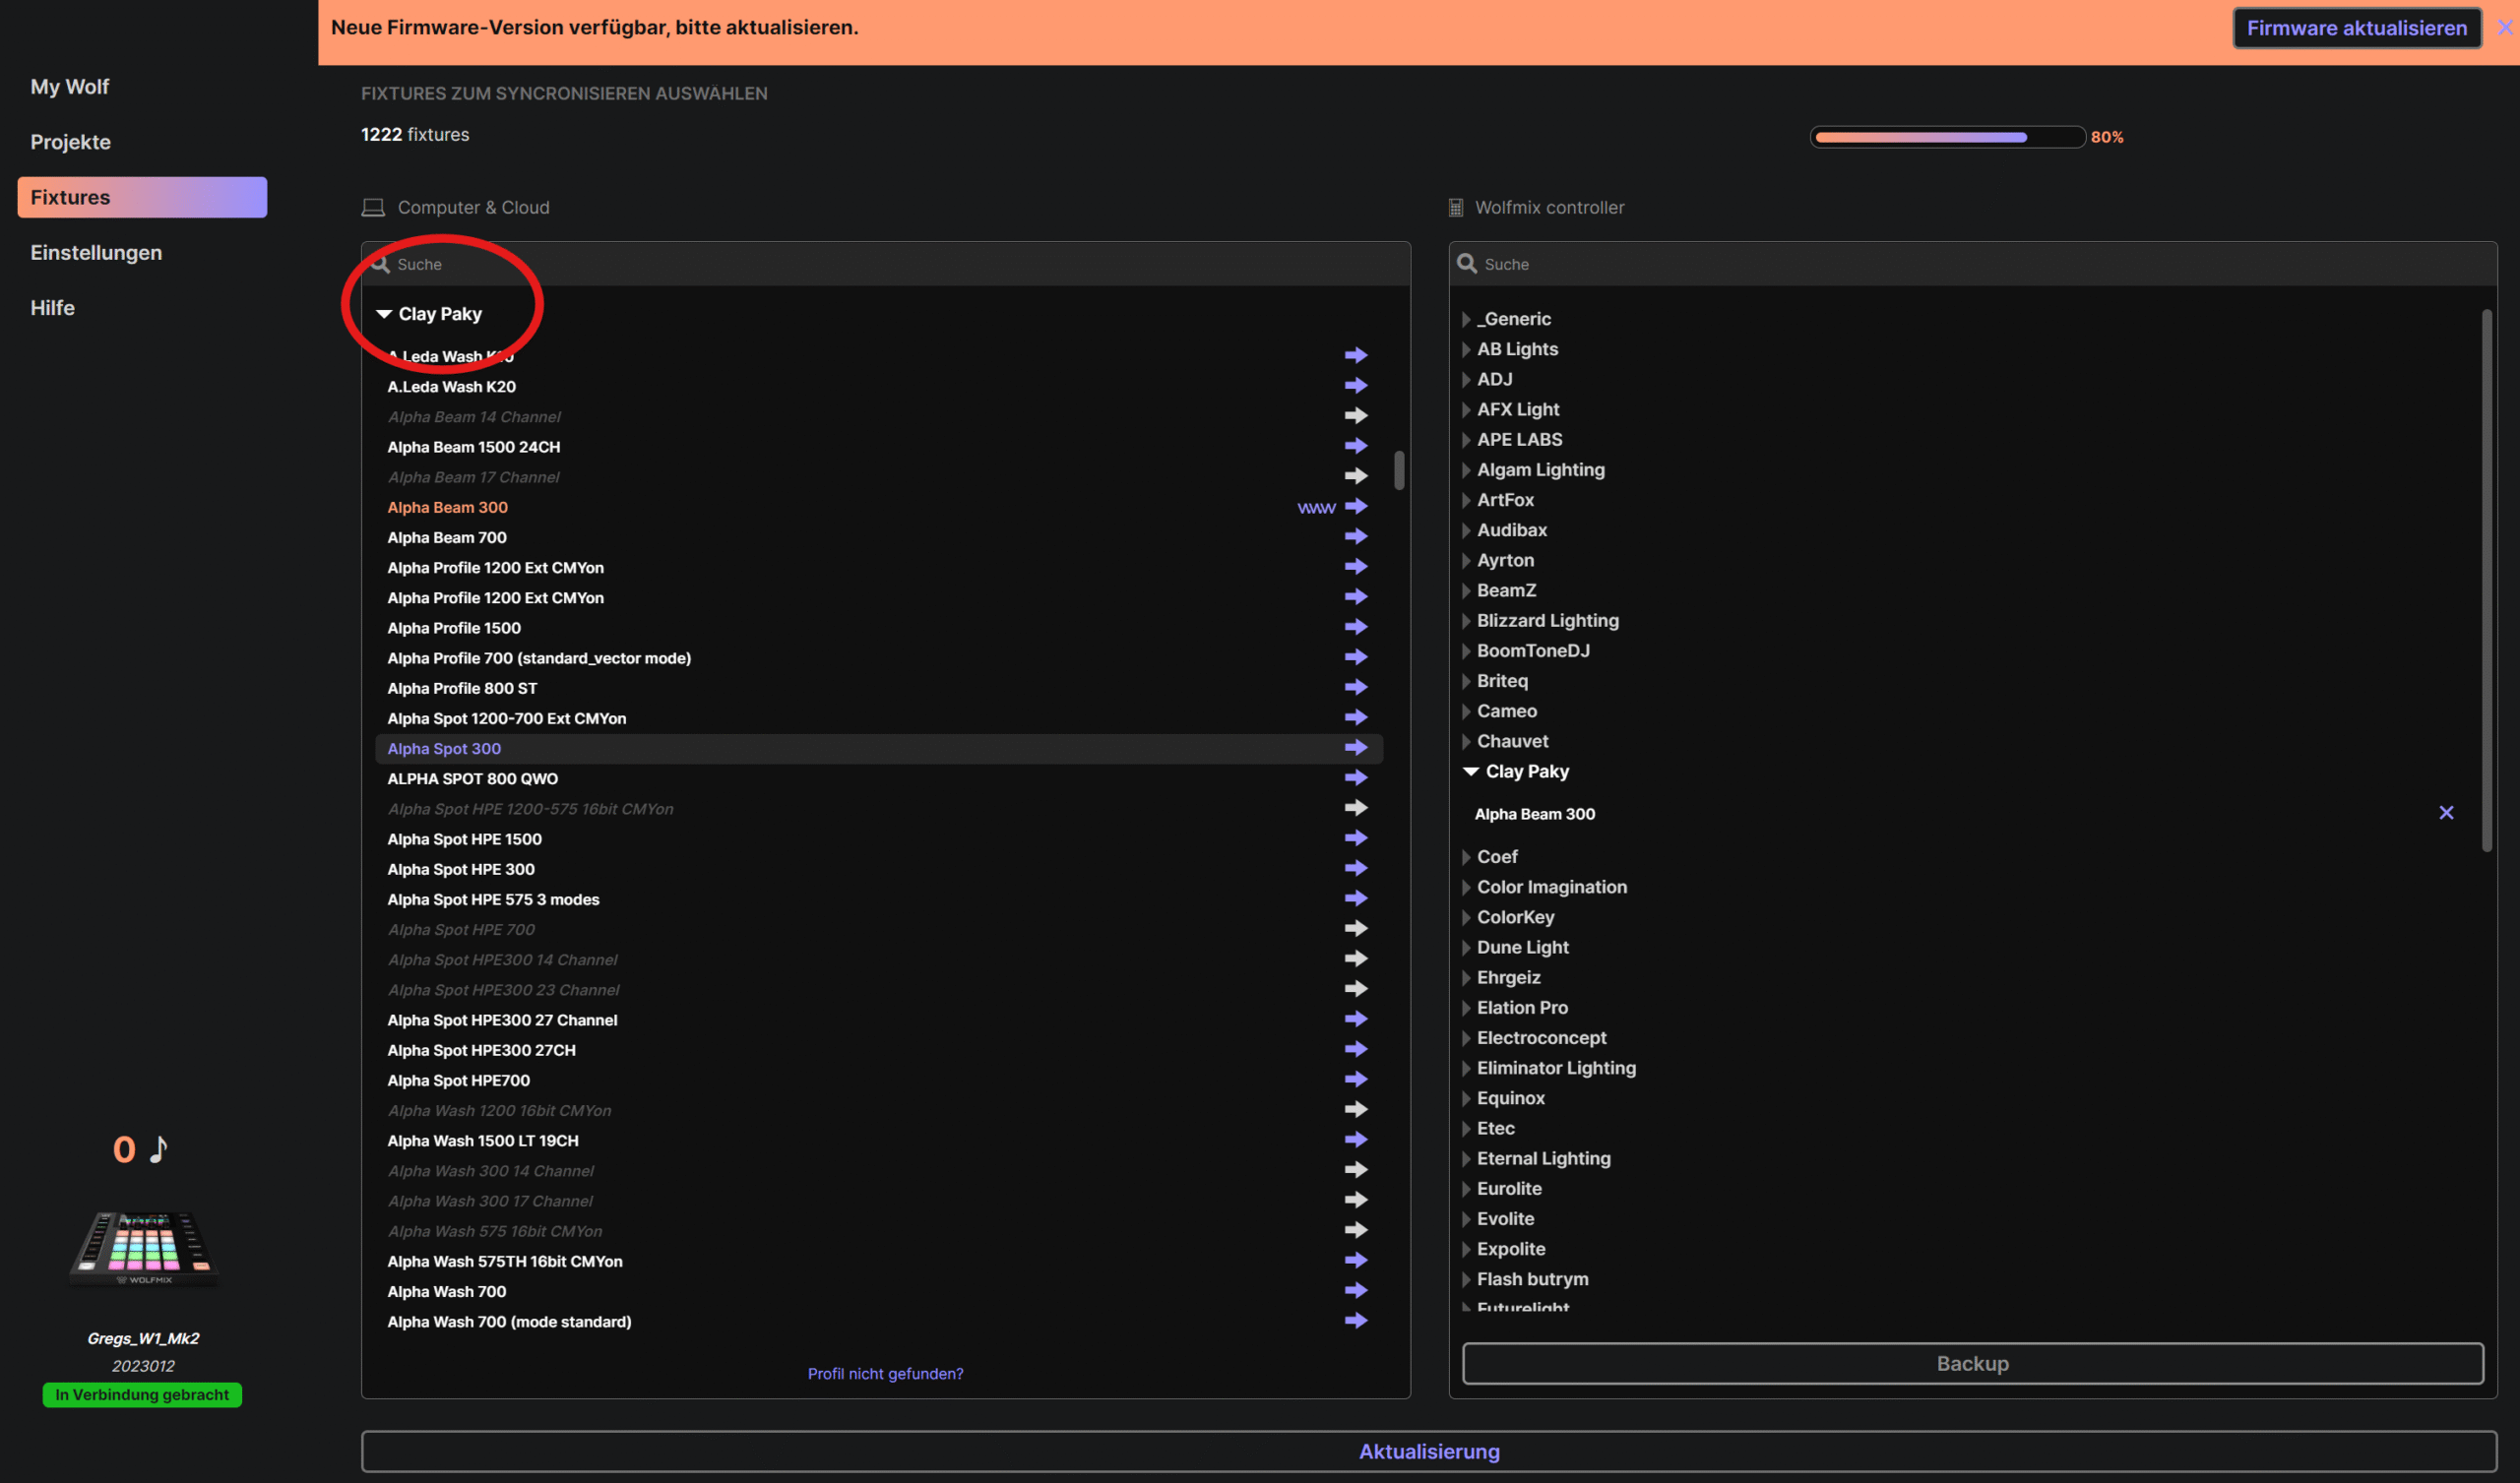The image size is (2520, 1483).
Task: Click the www link icon next to Alpha Beam 300
Action: point(1315,508)
